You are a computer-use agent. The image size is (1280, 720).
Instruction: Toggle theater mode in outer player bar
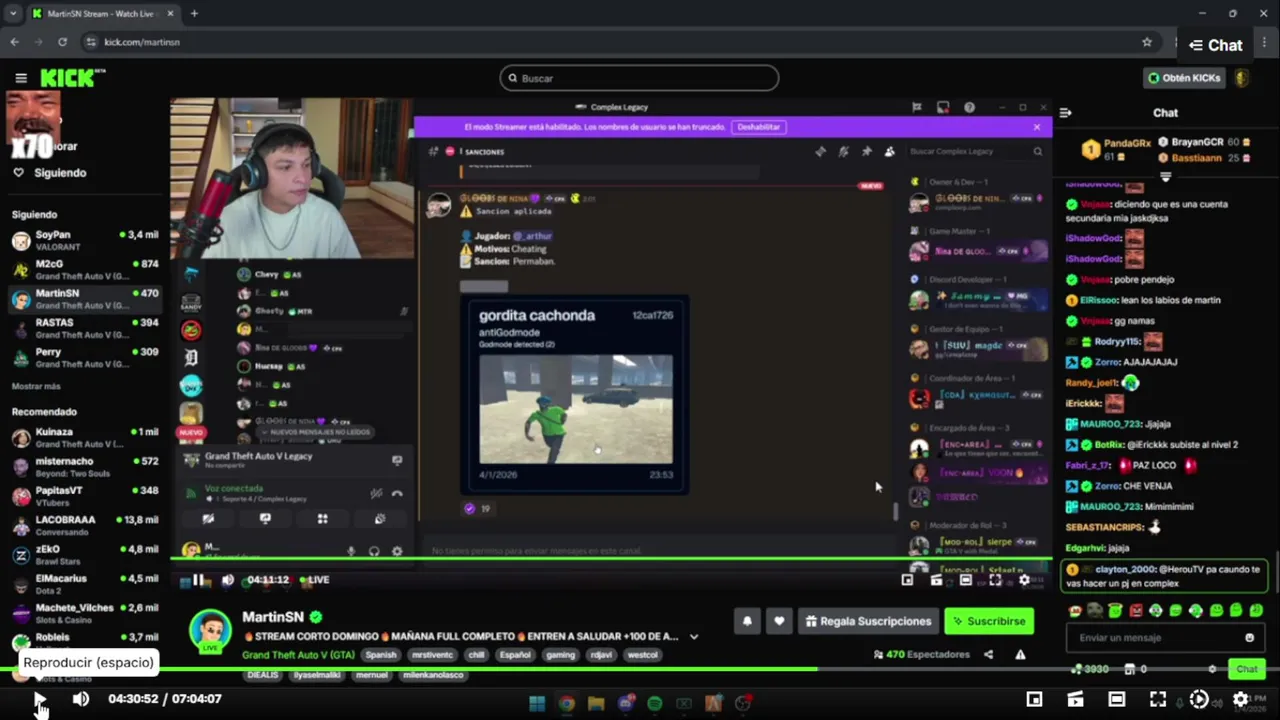[1116, 699]
